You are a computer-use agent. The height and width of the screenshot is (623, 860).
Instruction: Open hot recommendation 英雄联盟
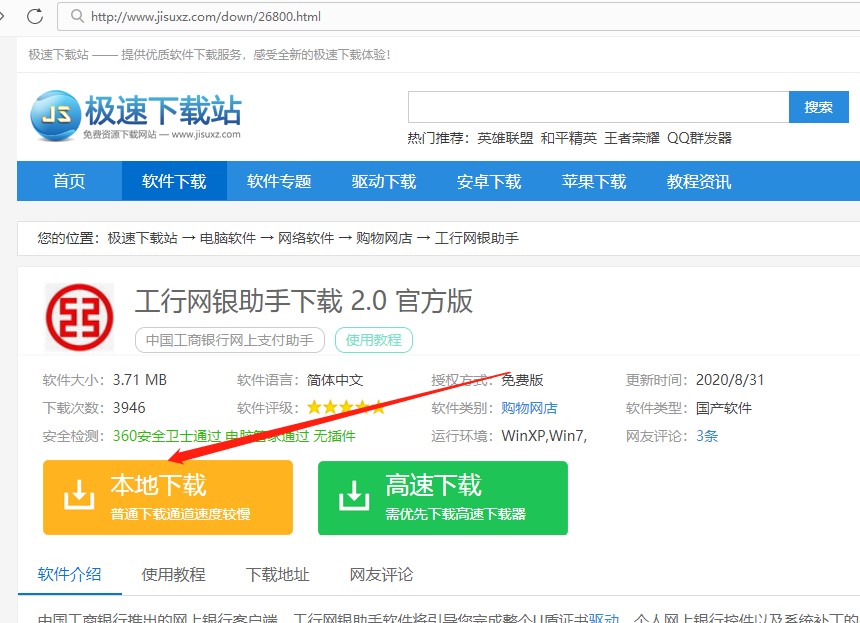coord(505,138)
